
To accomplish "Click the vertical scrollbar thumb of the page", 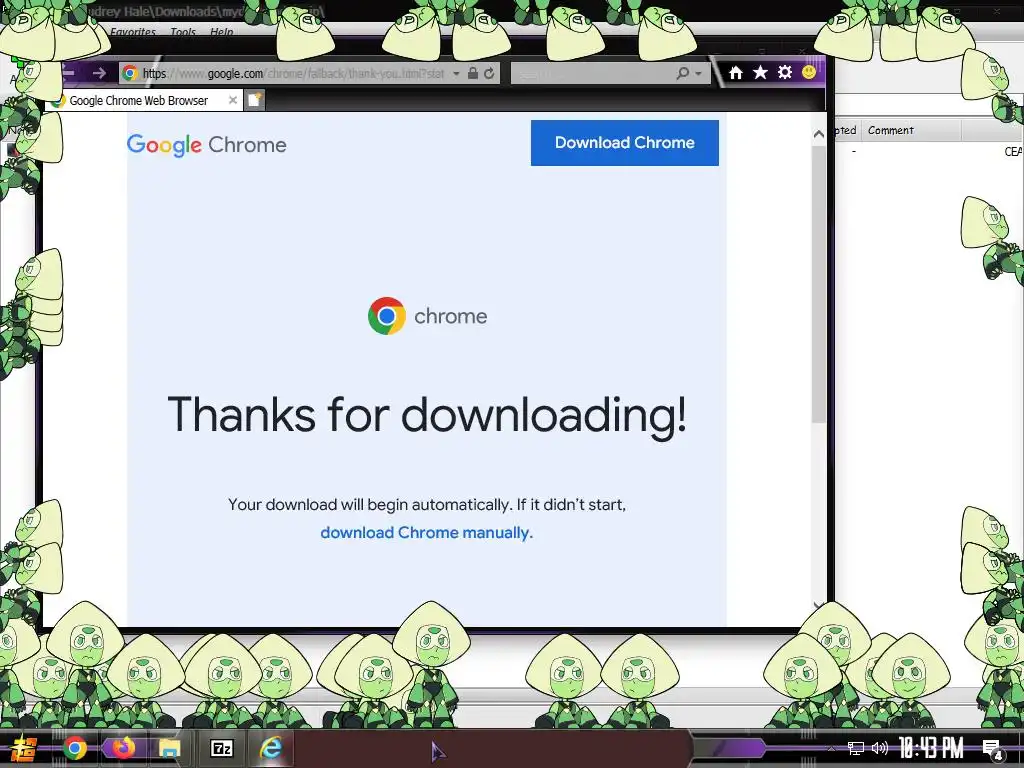I will (x=819, y=284).
